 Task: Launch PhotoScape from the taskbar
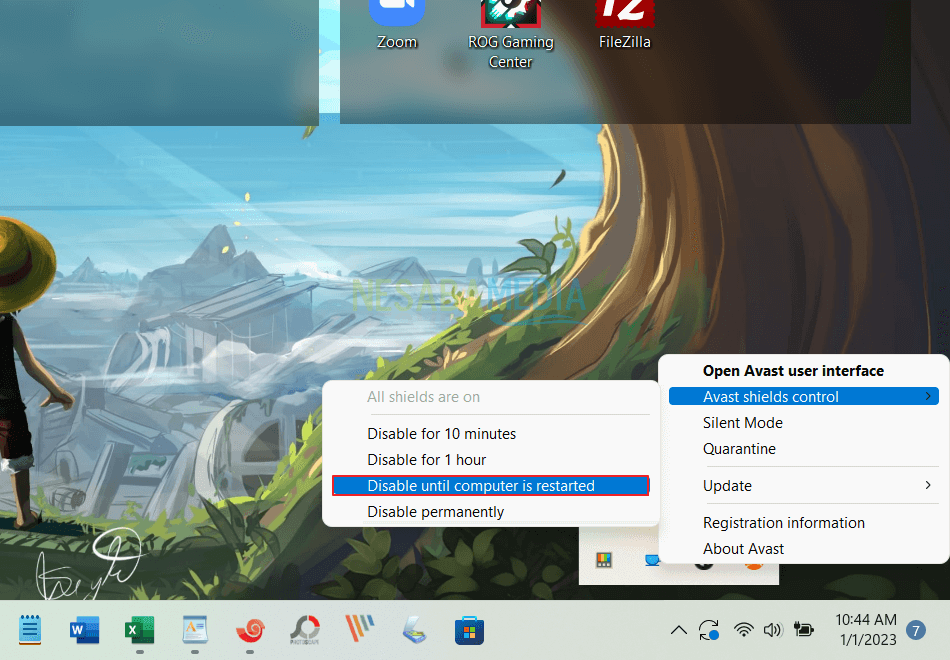(305, 630)
